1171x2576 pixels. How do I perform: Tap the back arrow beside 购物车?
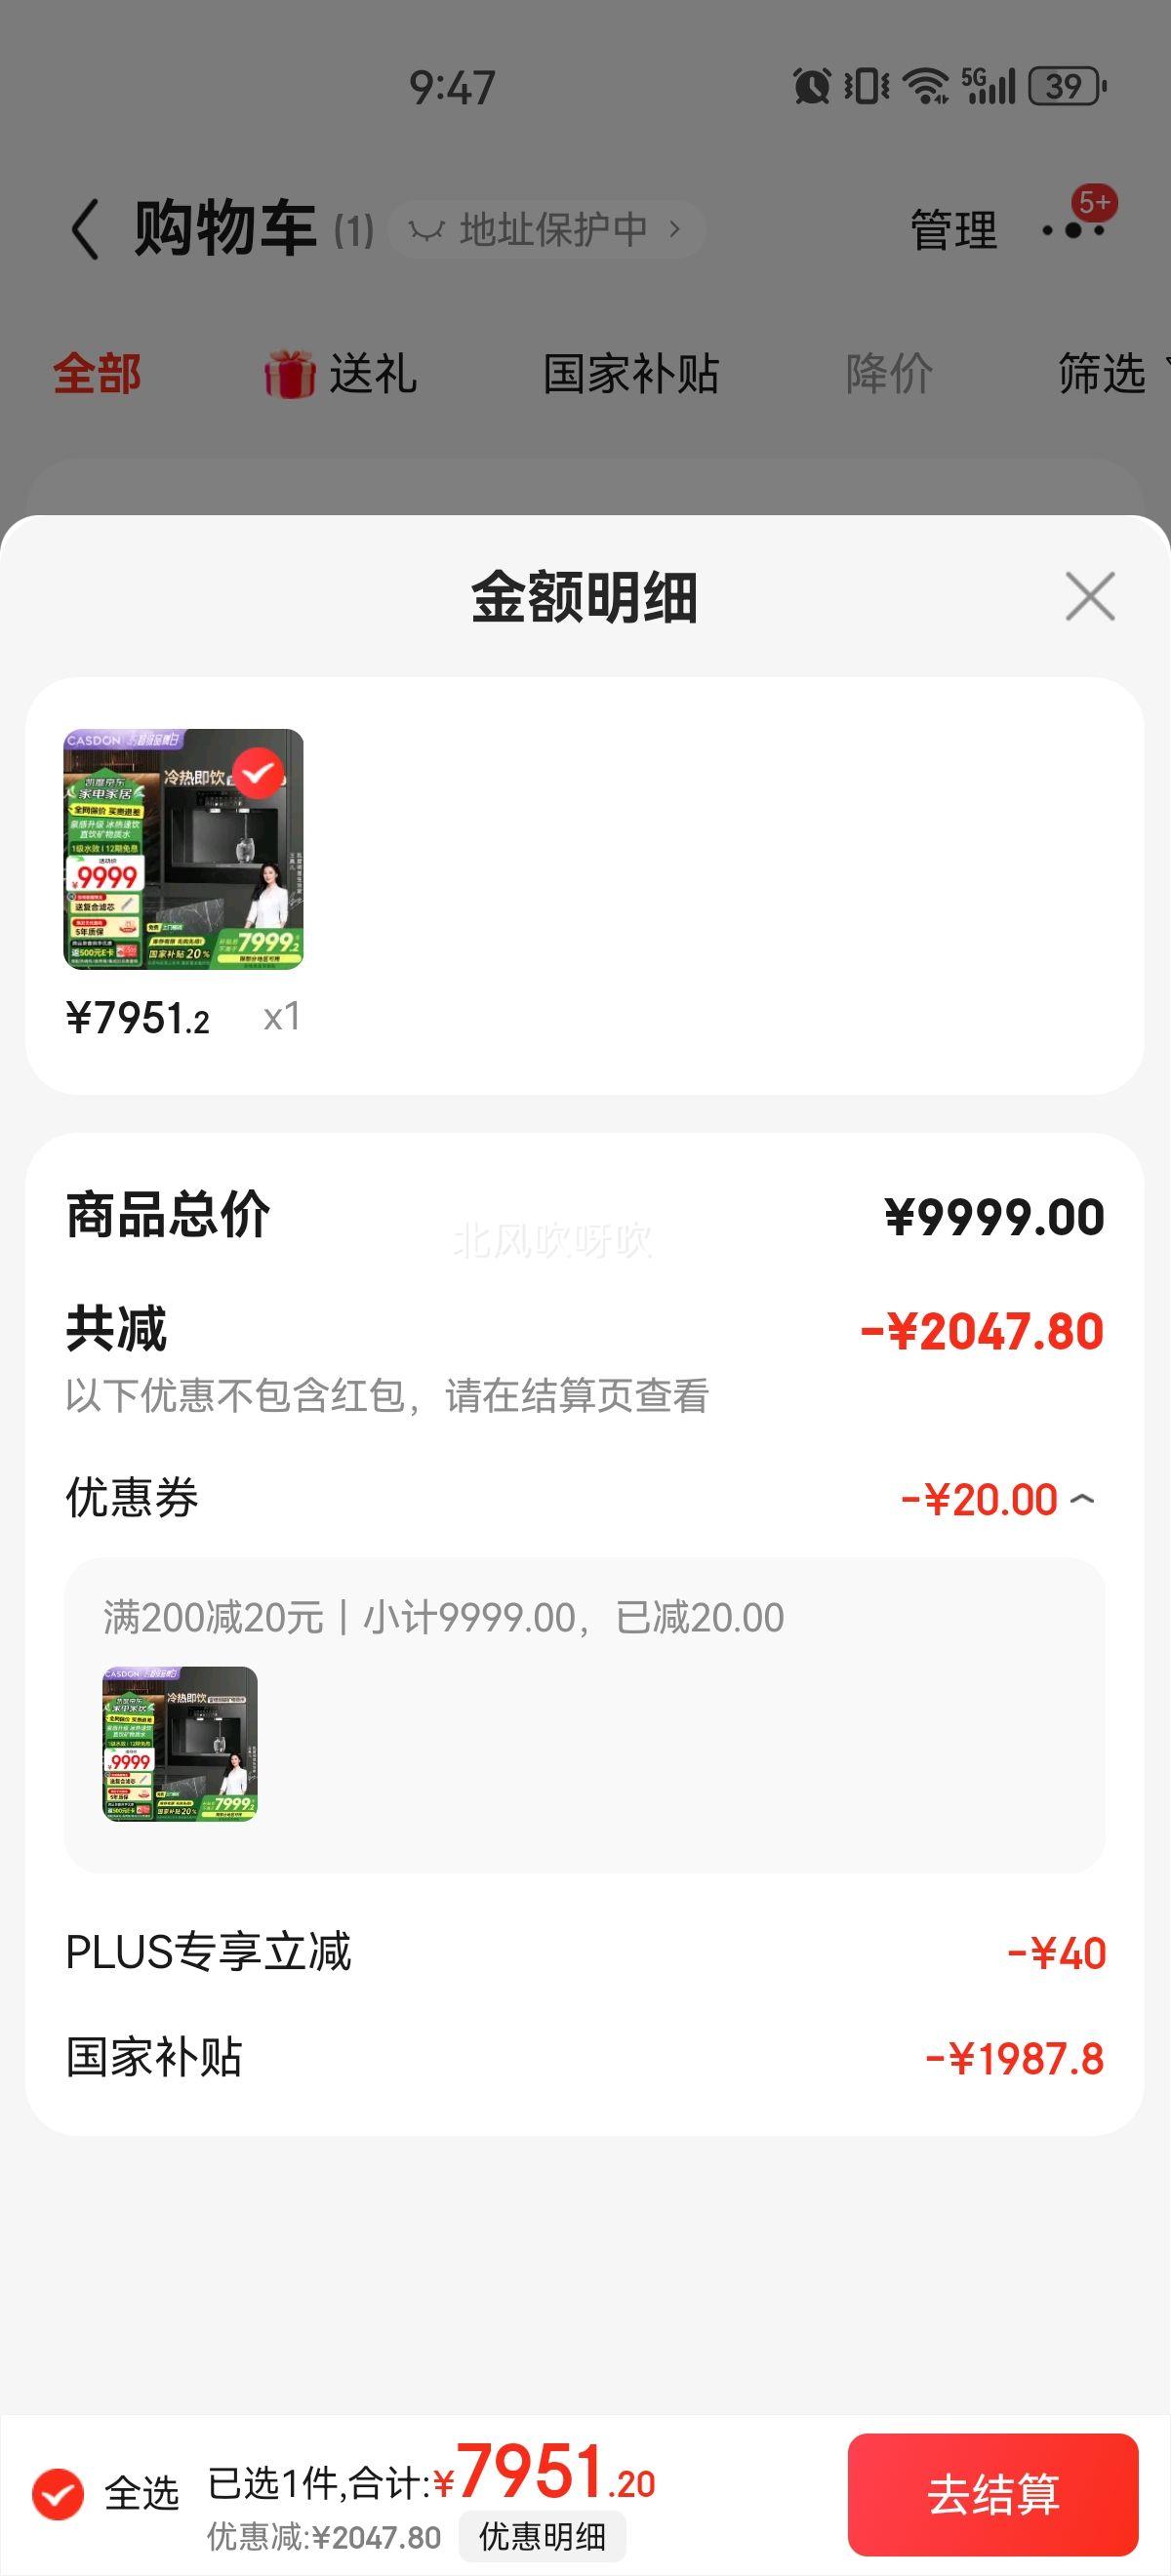pyautogui.click(x=85, y=229)
